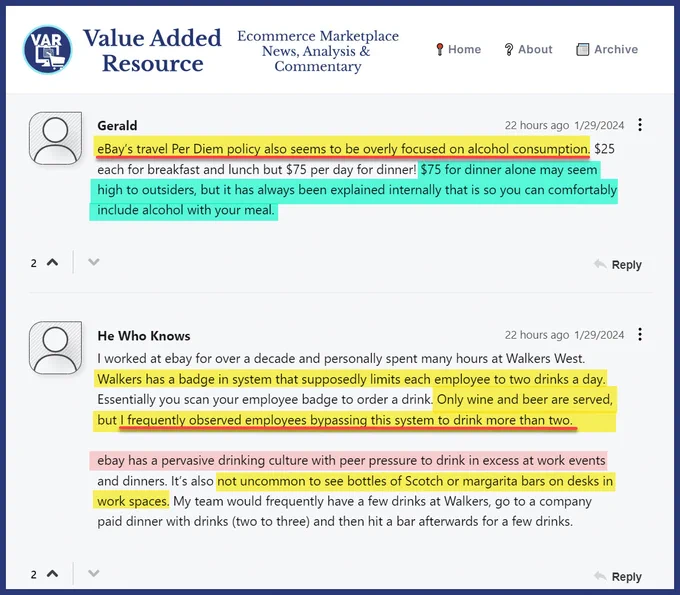The image size is (680, 595).
Task: Open the Archive navigation link
Action: click(607, 49)
